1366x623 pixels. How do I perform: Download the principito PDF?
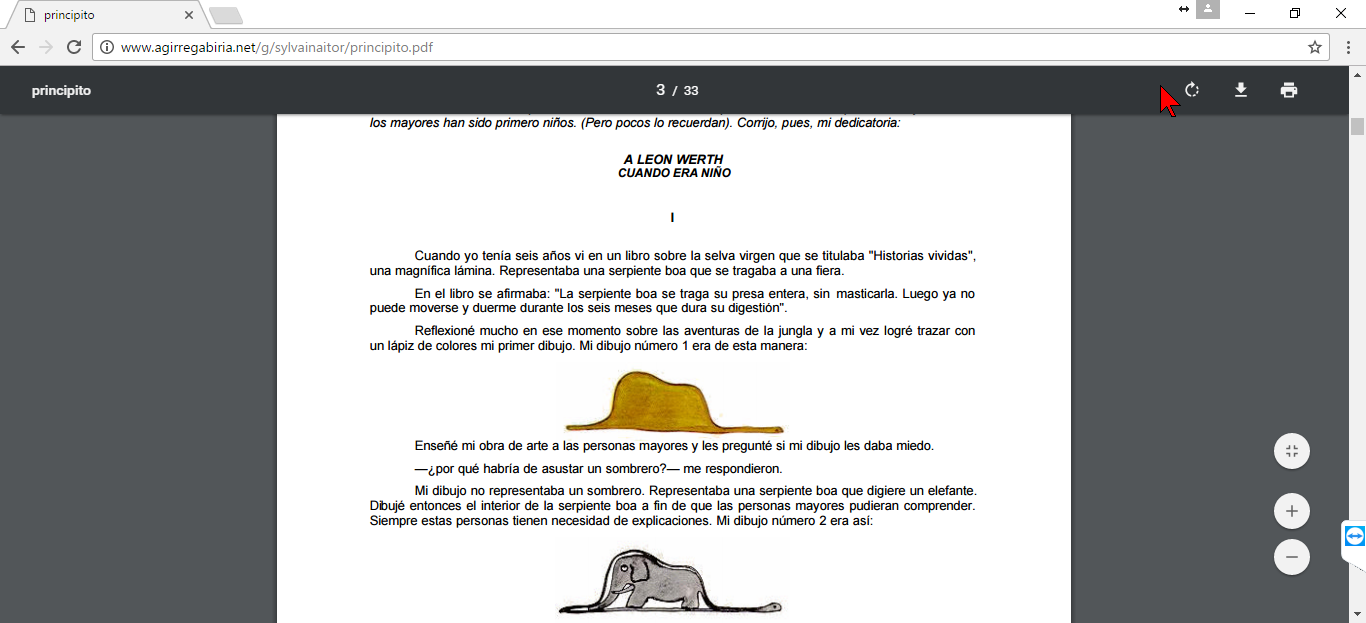tap(1241, 90)
